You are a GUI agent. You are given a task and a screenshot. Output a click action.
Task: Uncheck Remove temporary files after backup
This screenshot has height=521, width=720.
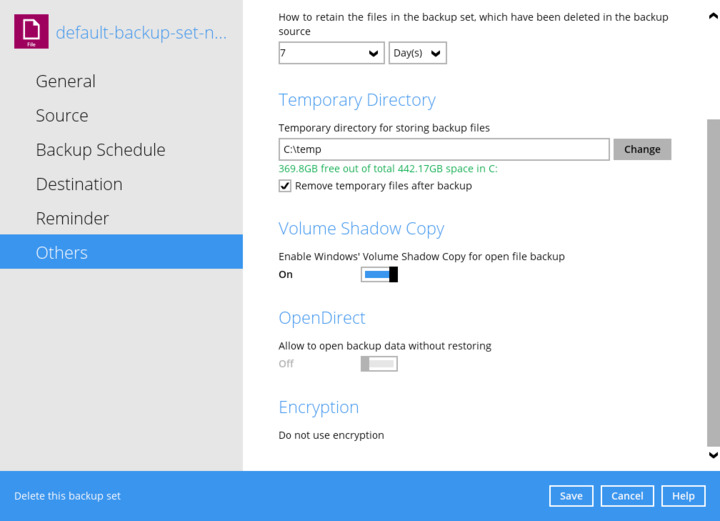pos(285,186)
